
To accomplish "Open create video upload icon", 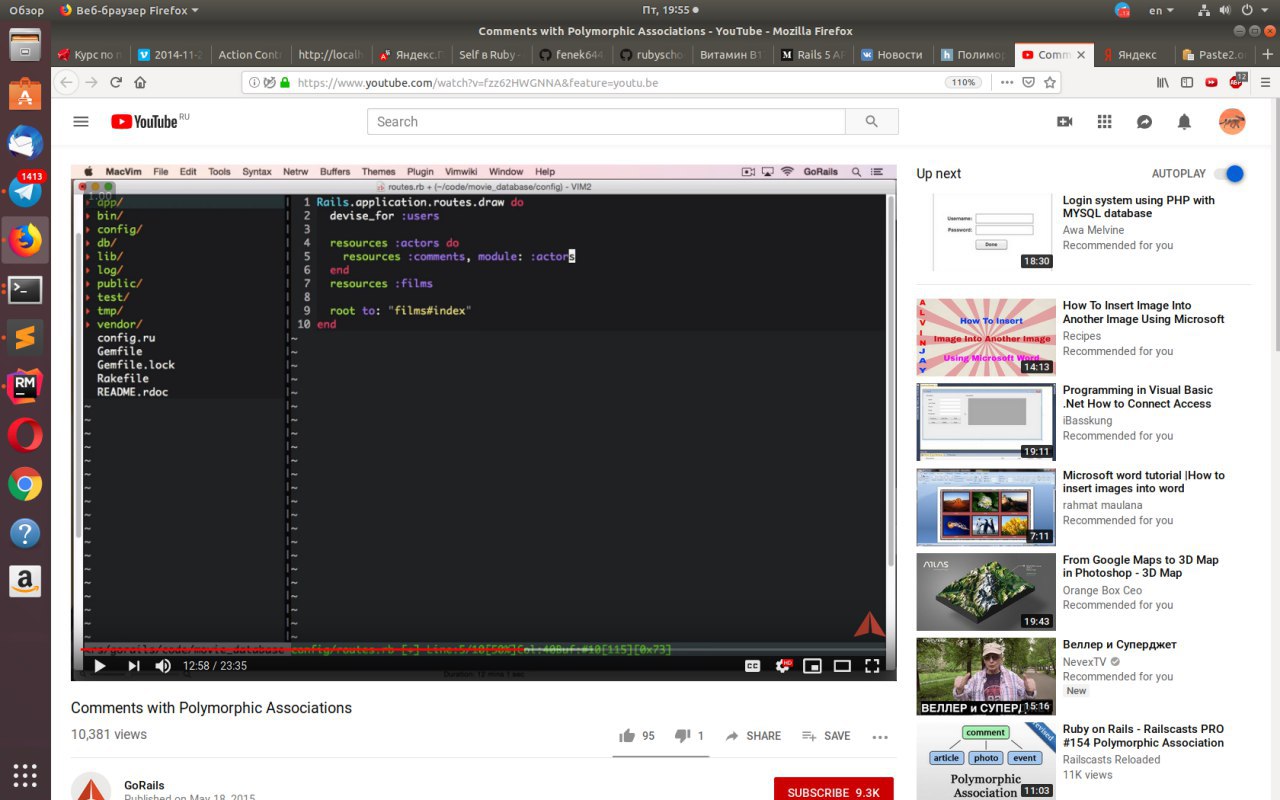I will [x=1064, y=122].
